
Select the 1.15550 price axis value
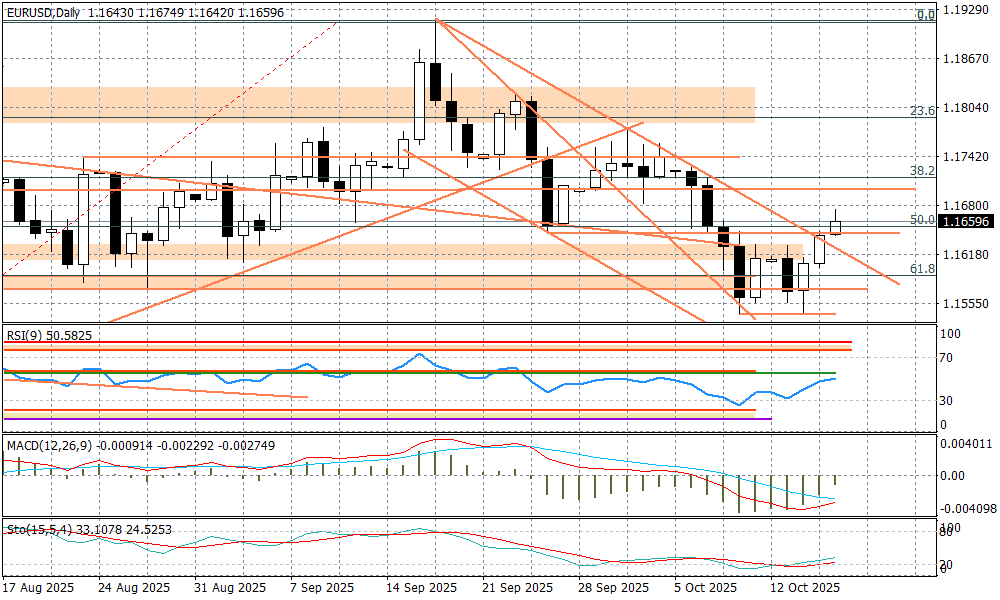(967, 303)
